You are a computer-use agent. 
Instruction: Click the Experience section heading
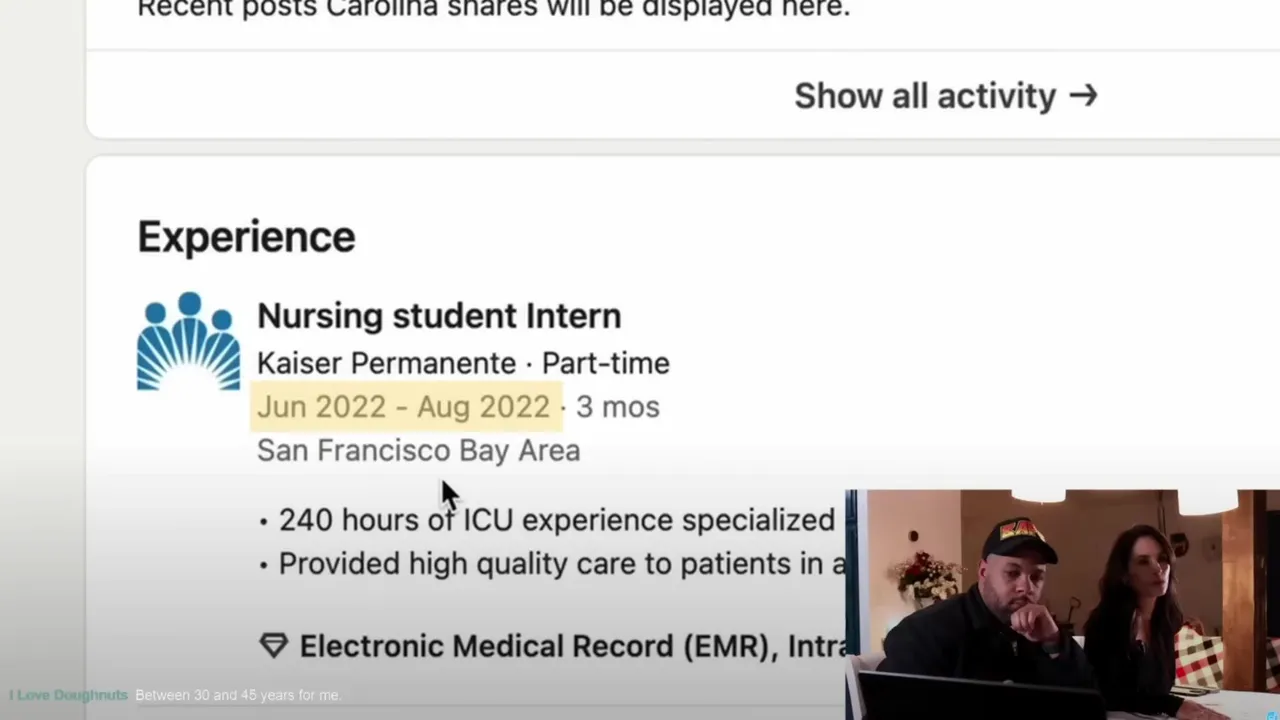[x=246, y=237]
